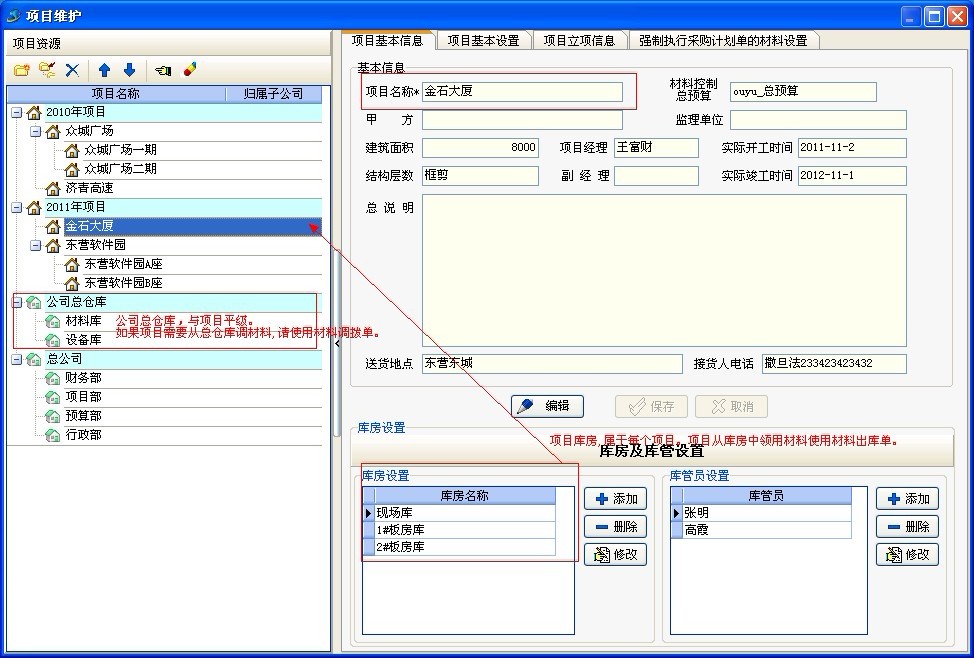The height and width of the screenshot is (658, 974).
Task: Click the blue X delete icon
Action: click(x=72, y=70)
